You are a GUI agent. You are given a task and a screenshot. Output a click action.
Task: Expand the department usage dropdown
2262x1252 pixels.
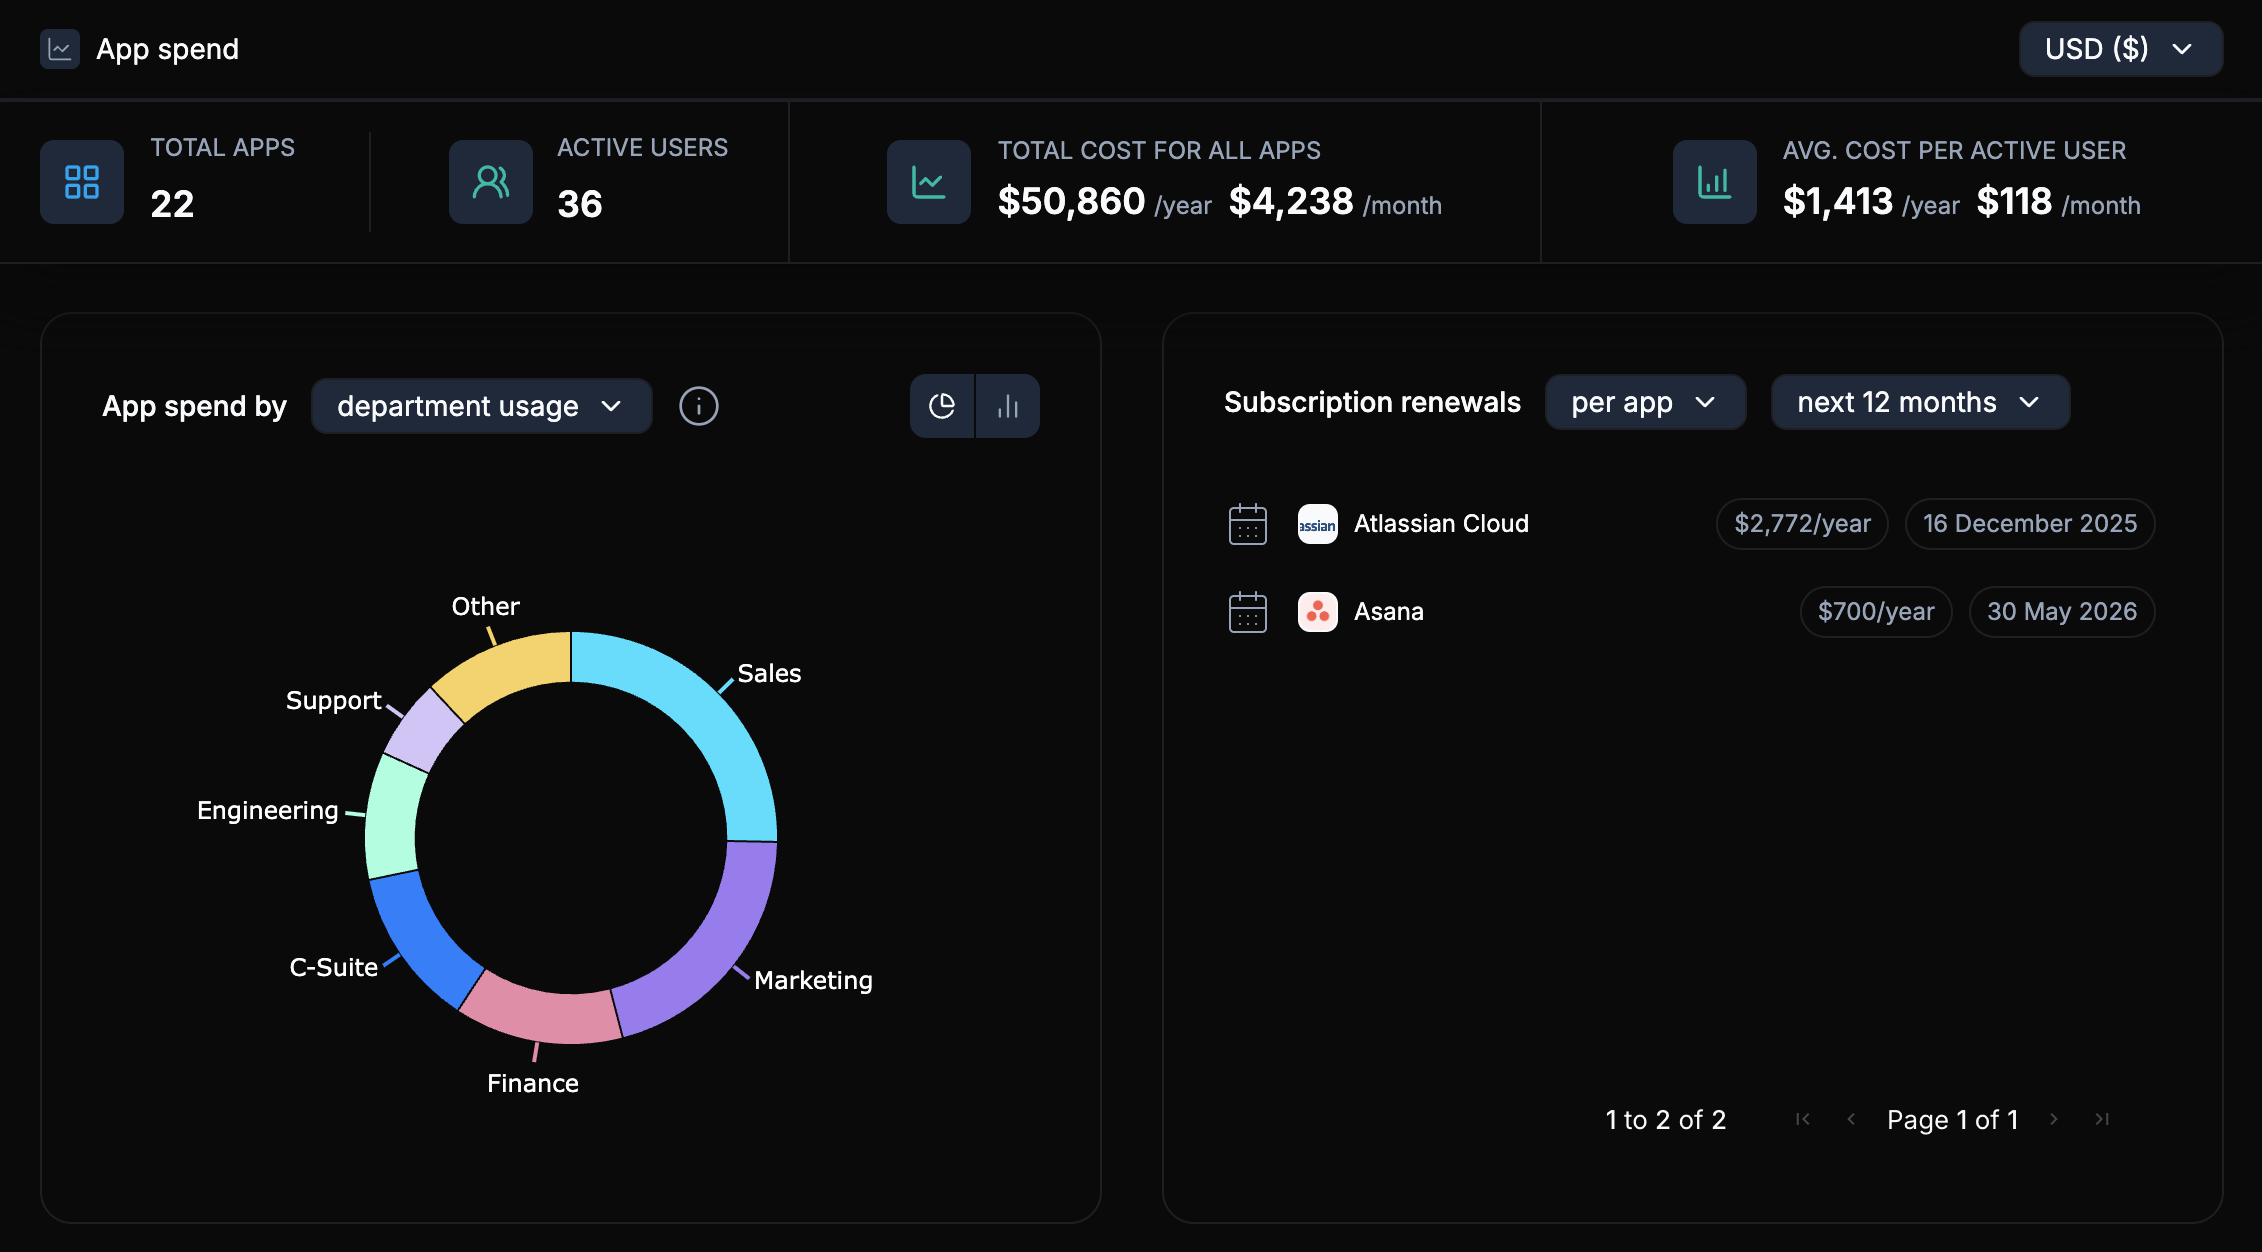481,406
